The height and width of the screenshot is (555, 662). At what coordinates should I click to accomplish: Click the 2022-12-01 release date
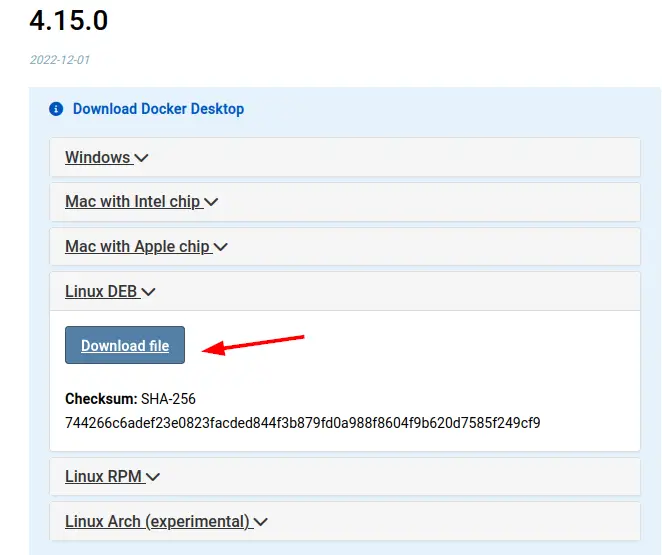click(60, 60)
